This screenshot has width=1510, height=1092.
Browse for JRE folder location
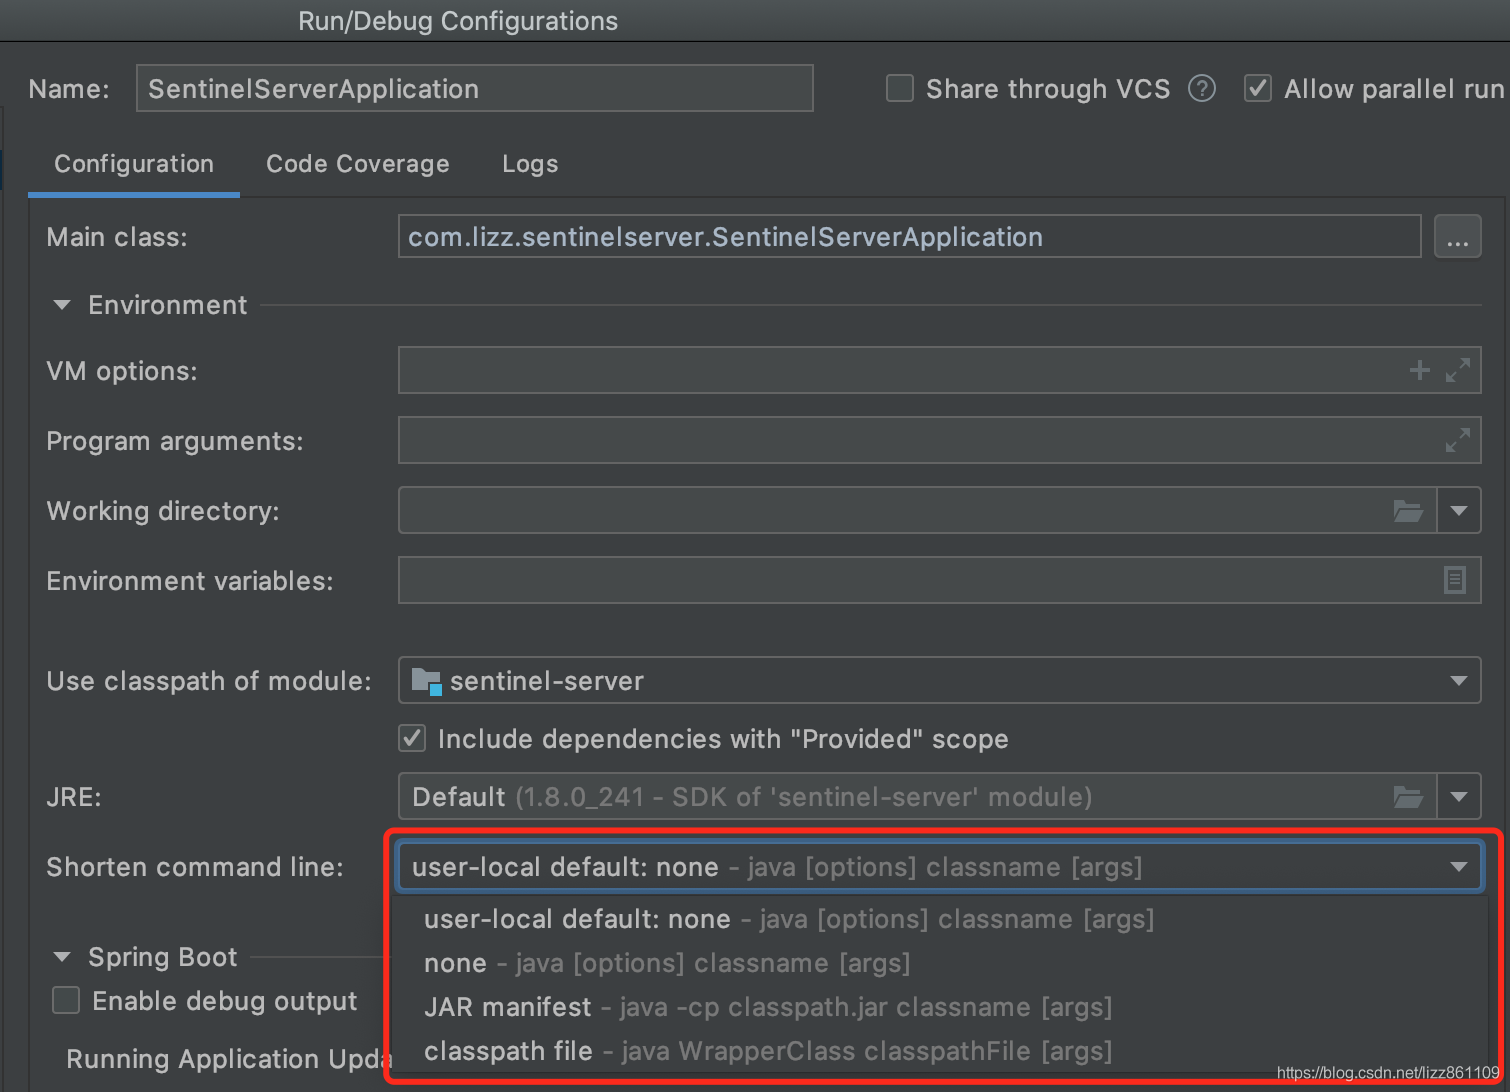[x=1408, y=797]
